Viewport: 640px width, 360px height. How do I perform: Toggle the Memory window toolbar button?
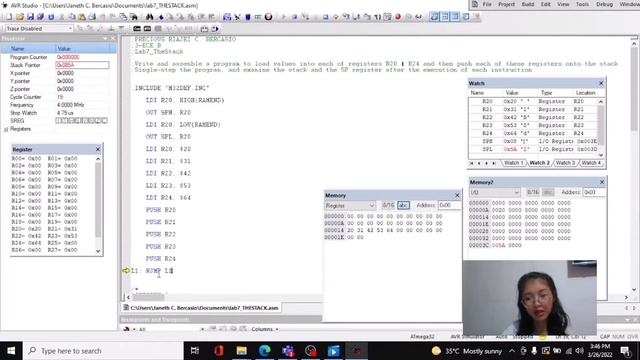coord(455,17)
